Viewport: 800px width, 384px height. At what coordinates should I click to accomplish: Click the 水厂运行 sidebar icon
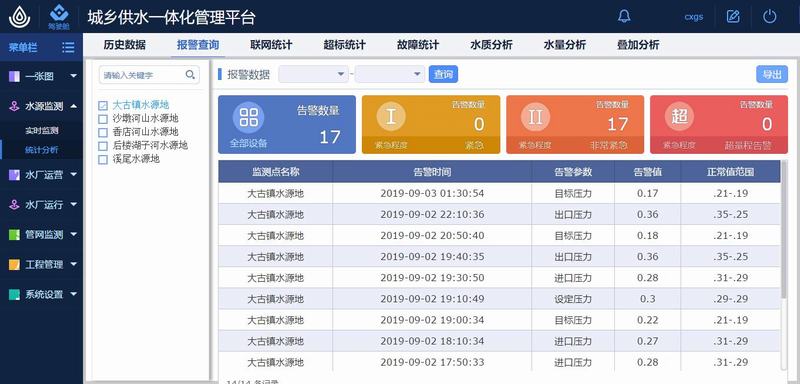click(15, 204)
